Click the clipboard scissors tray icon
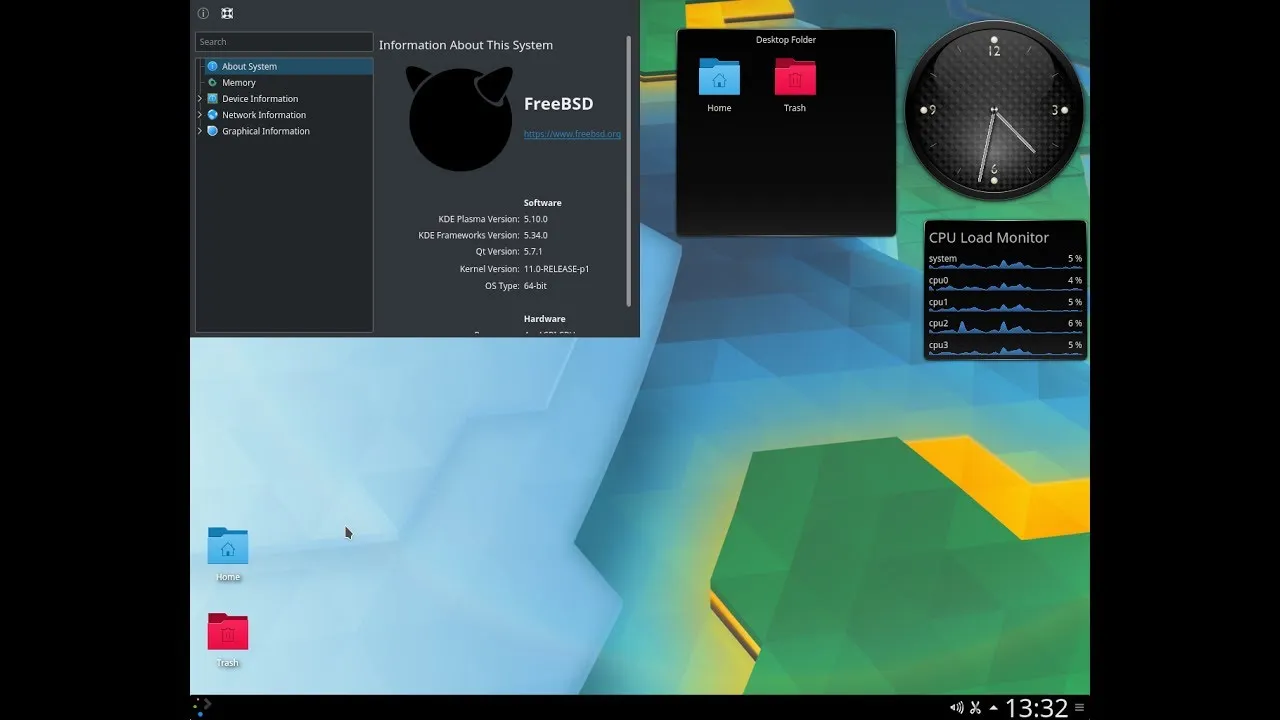Image resolution: width=1280 pixels, height=720 pixels. click(x=975, y=708)
